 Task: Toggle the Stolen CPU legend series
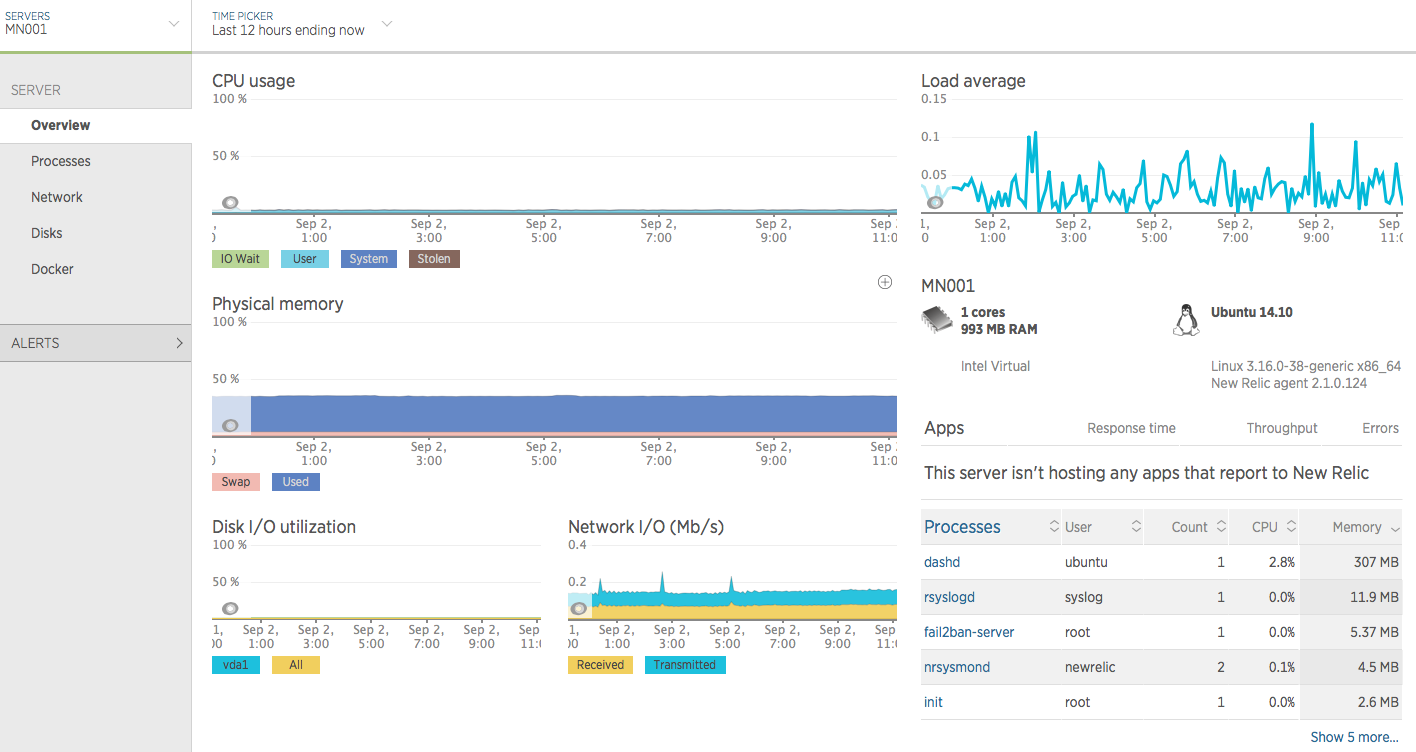click(x=434, y=259)
